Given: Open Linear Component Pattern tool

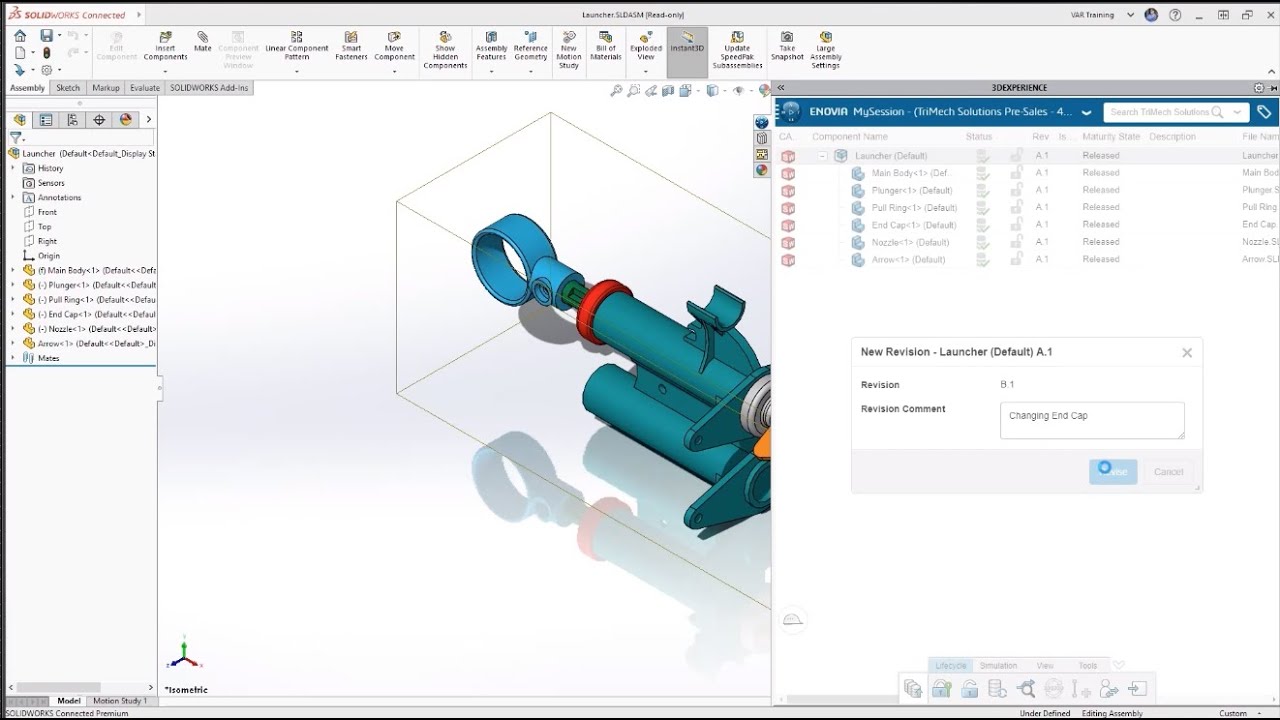Looking at the screenshot, I should tap(297, 46).
